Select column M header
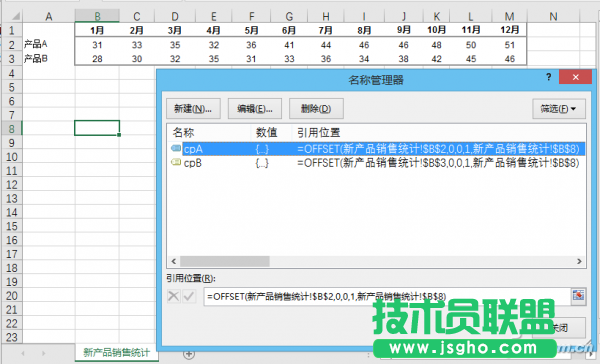 point(509,16)
